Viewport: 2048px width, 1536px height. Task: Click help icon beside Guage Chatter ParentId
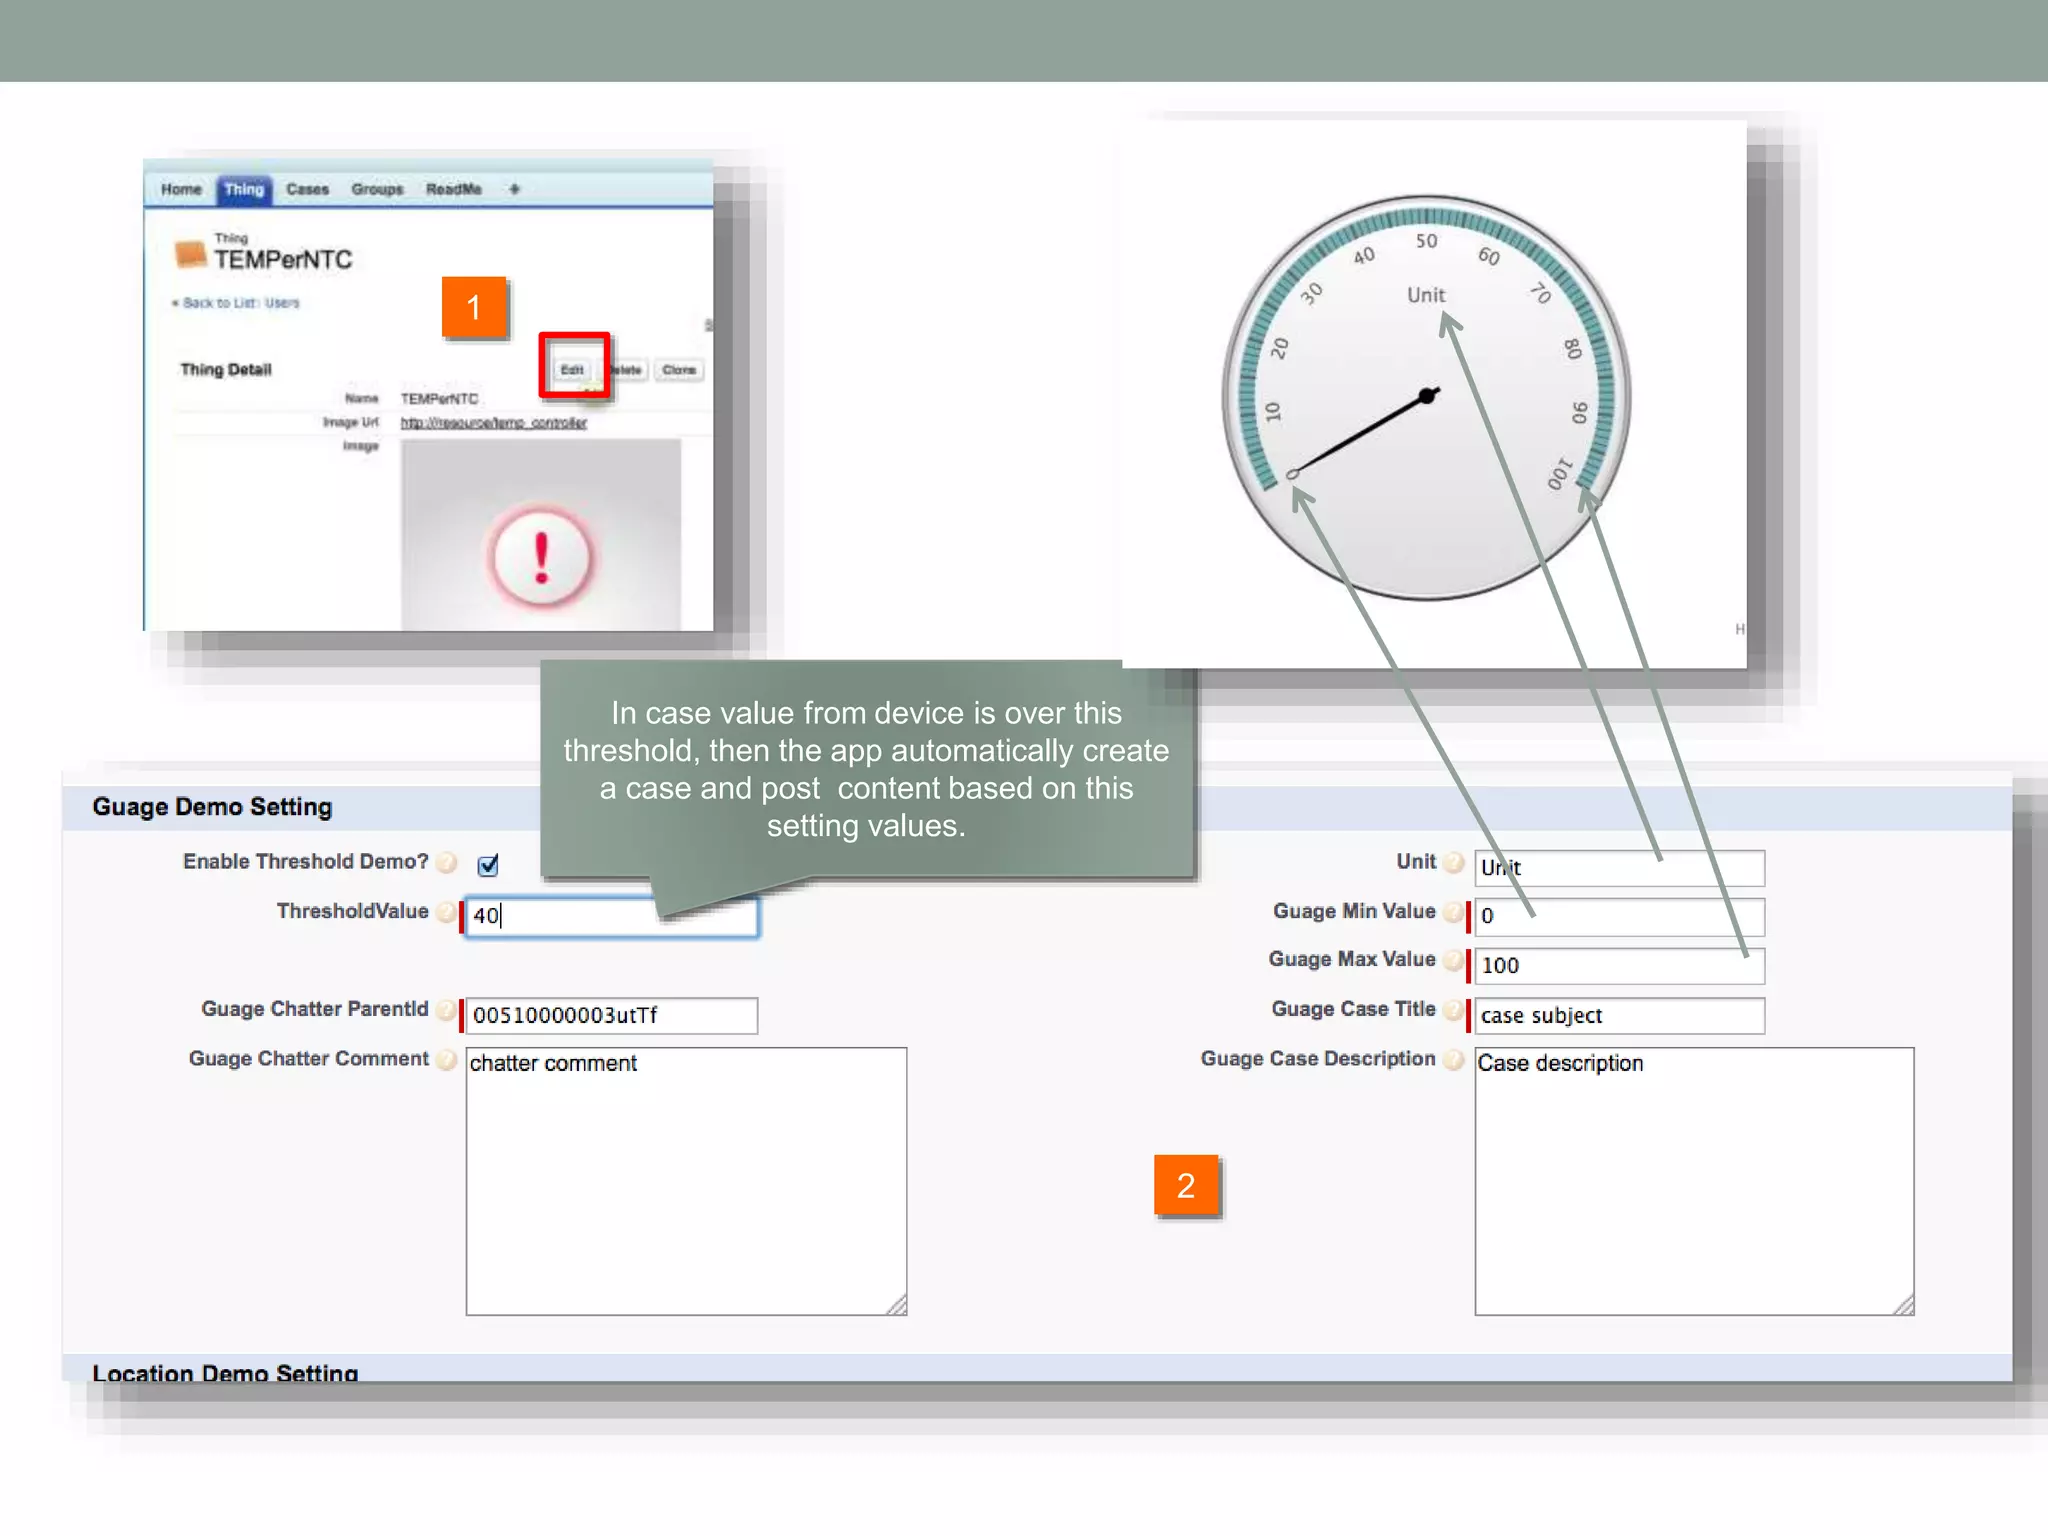447,1010
